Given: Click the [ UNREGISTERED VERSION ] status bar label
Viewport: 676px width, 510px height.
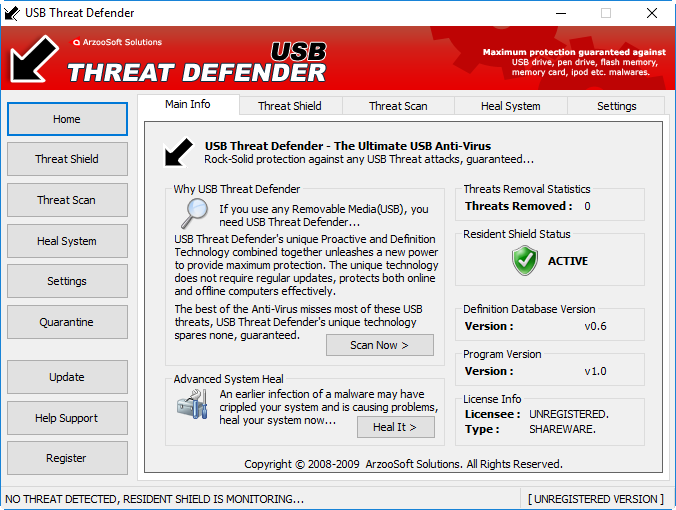Looking at the screenshot, I should pyautogui.click(x=596, y=499).
